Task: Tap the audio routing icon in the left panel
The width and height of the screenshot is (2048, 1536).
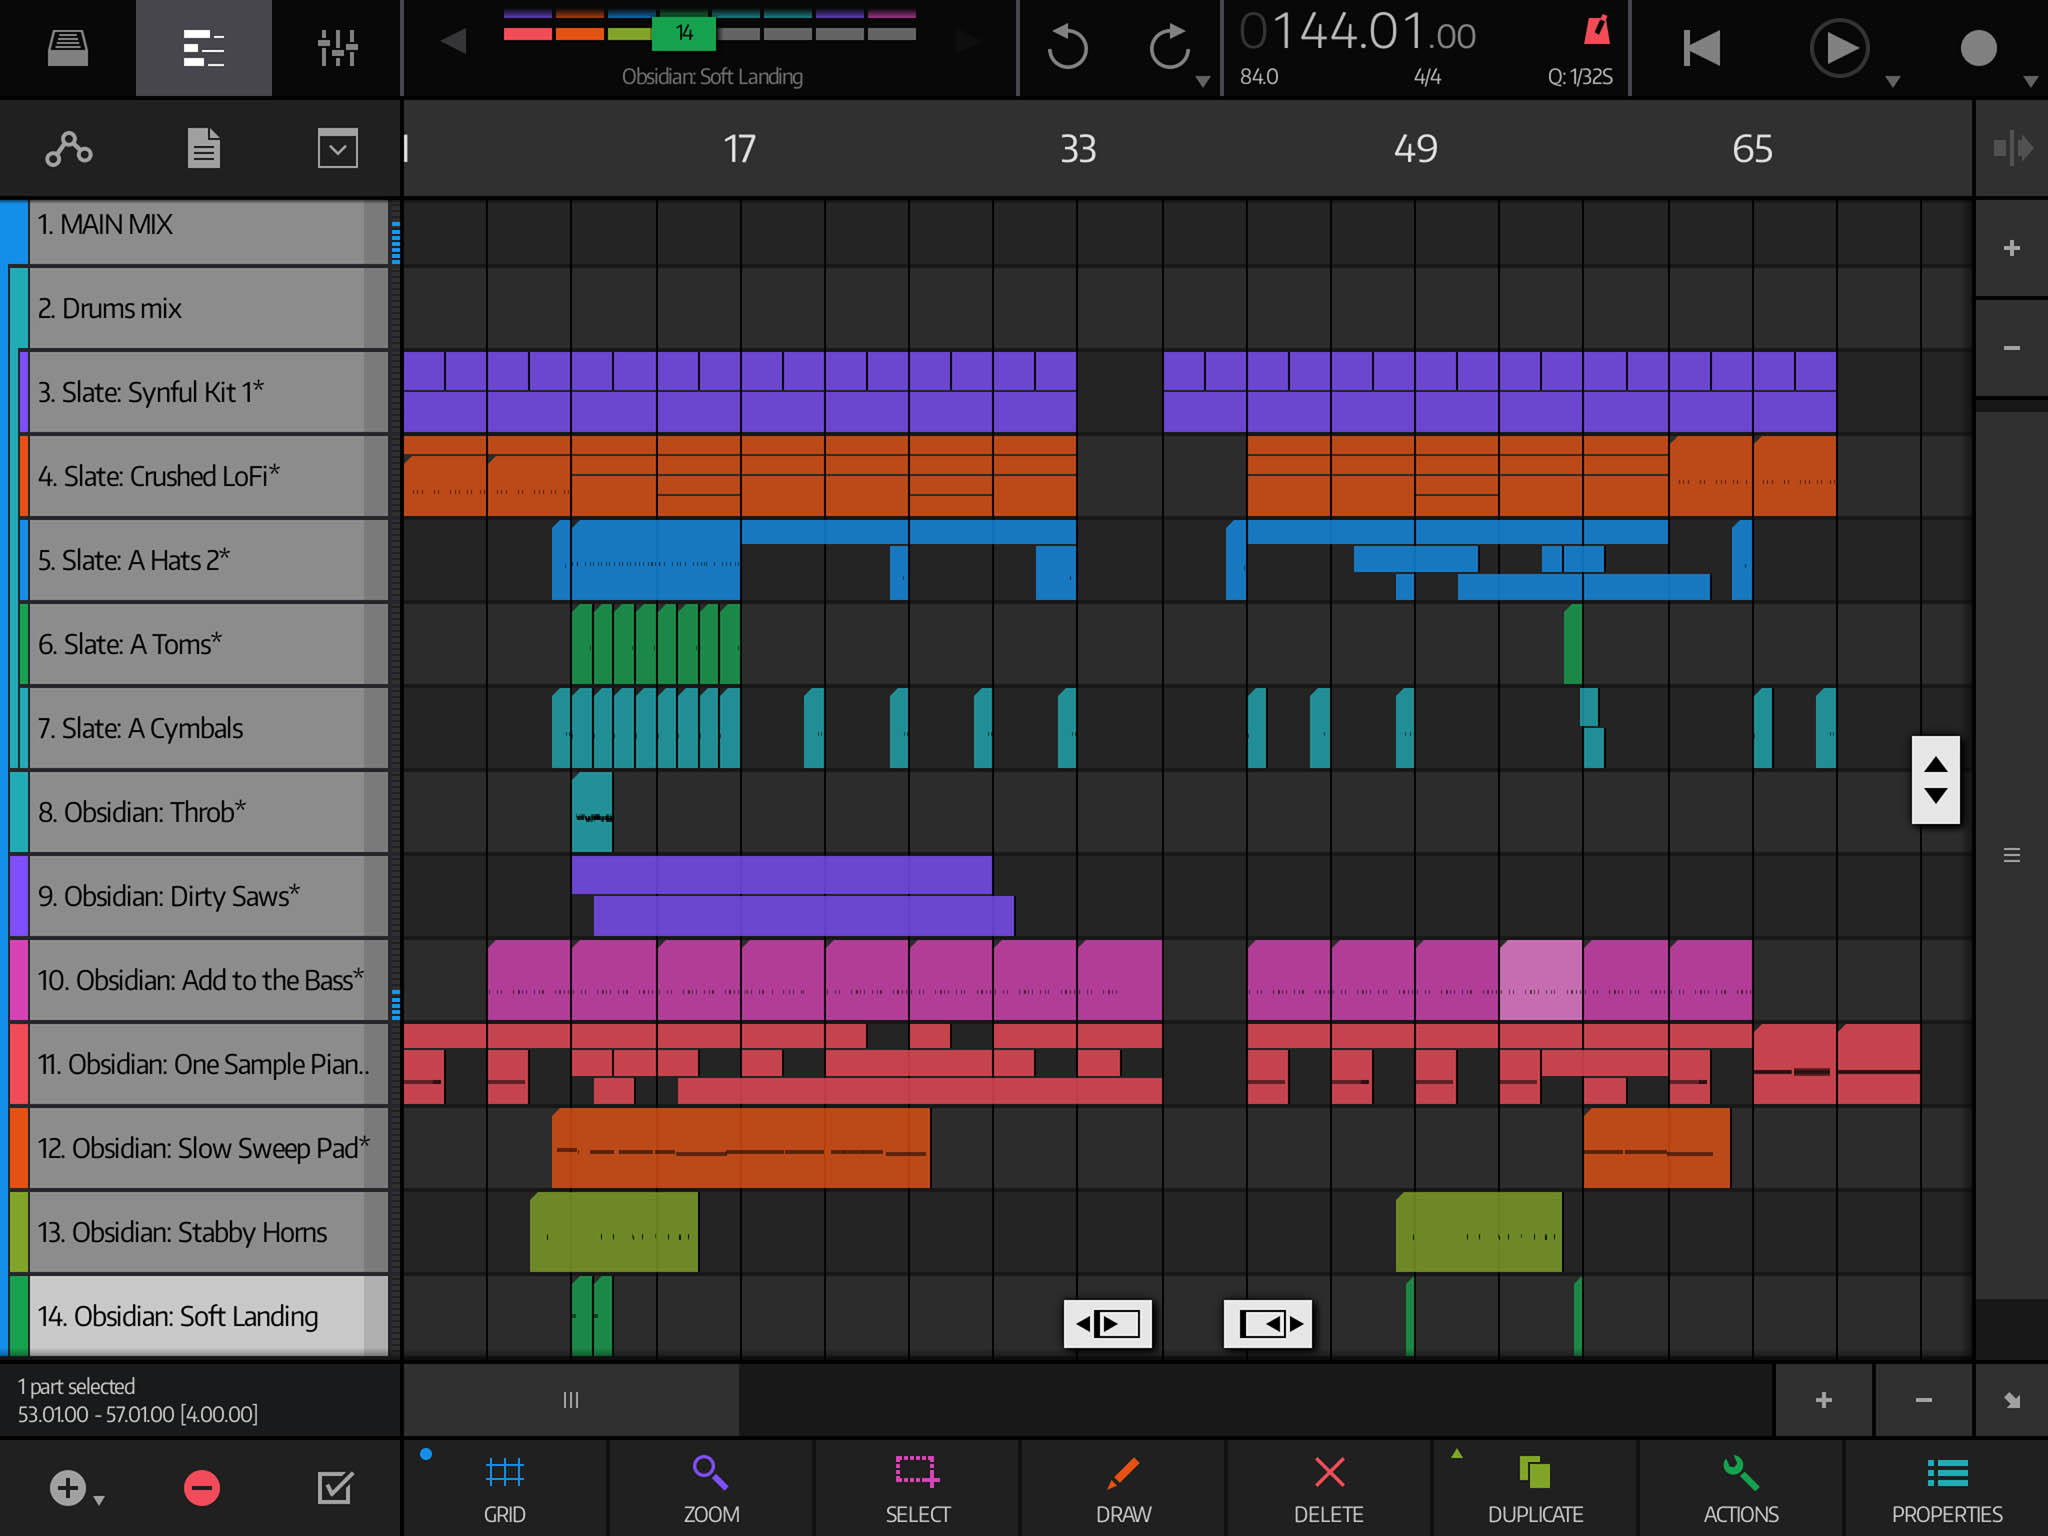Action: (x=68, y=148)
